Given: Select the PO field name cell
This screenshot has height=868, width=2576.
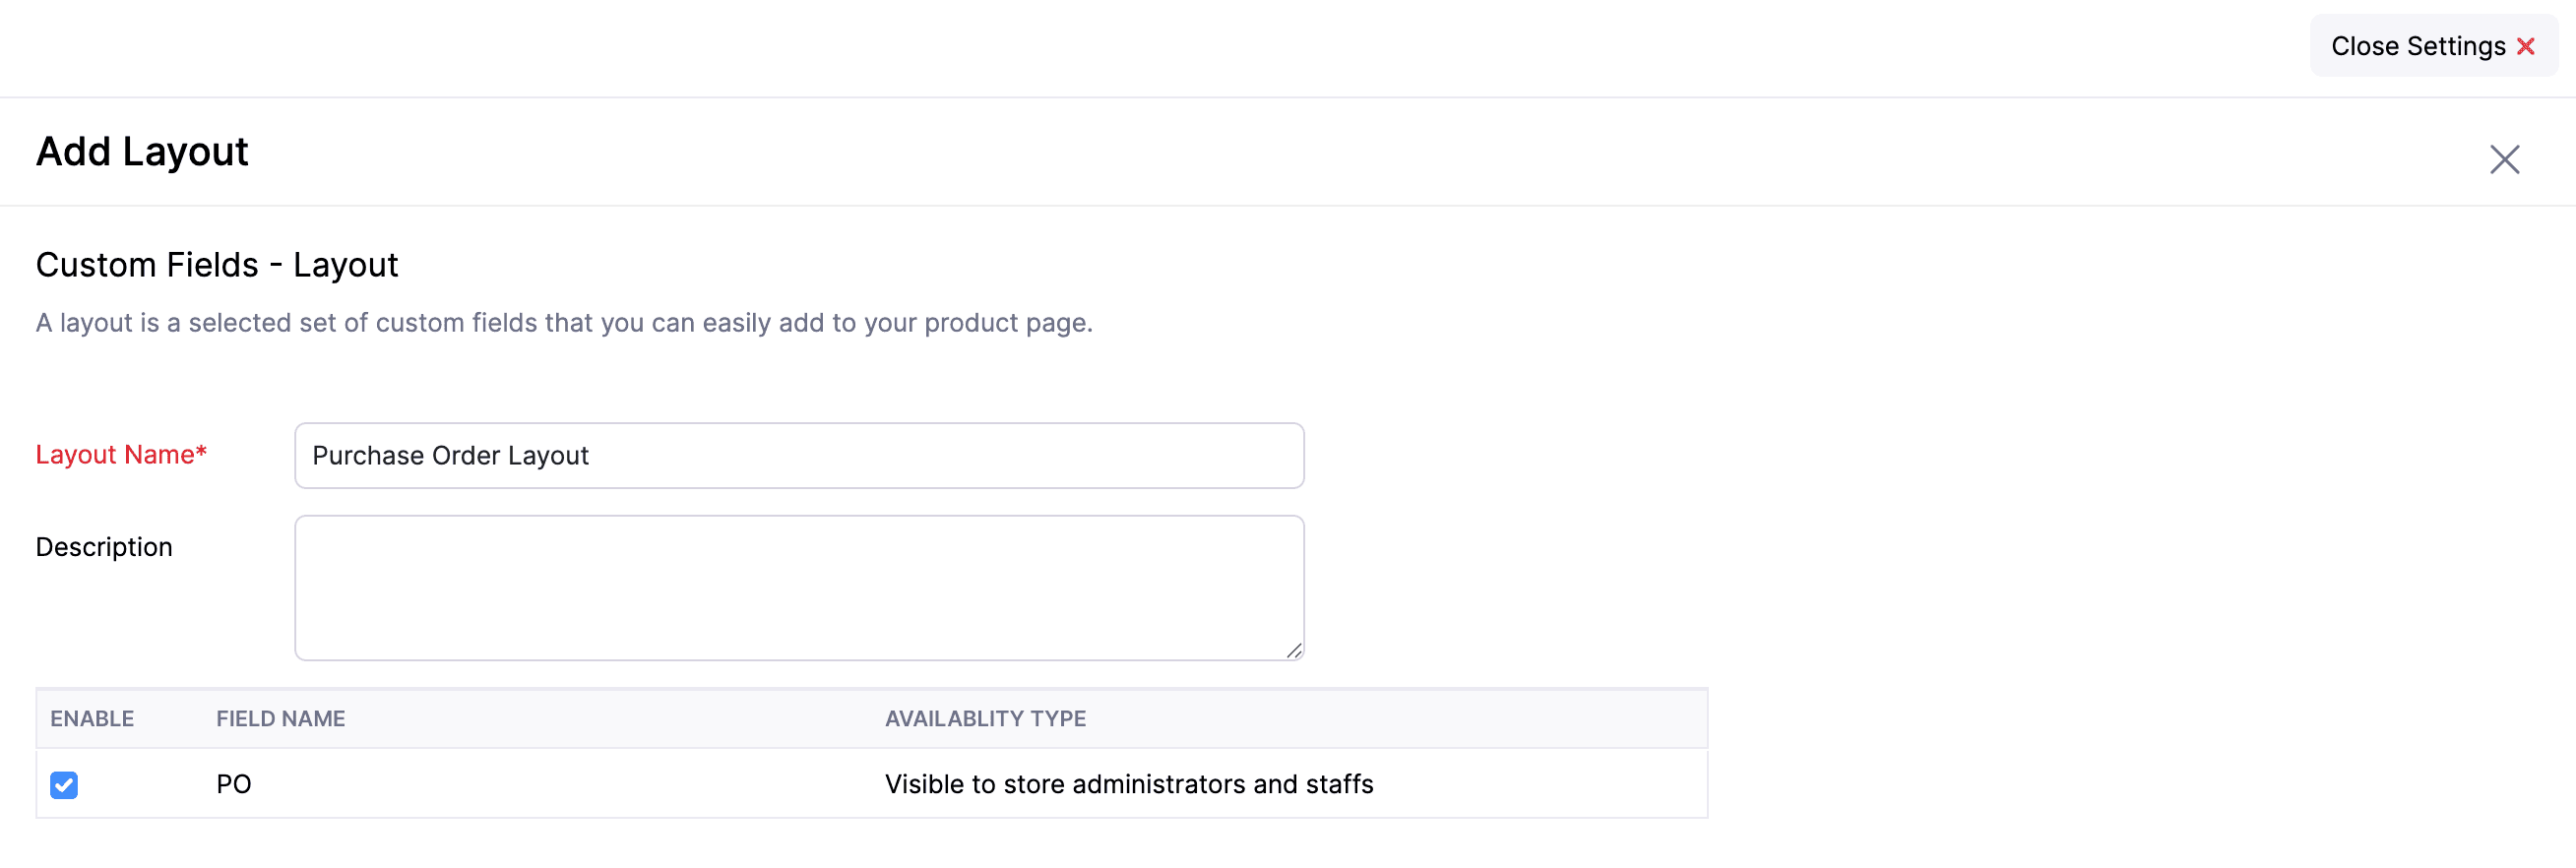Looking at the screenshot, I should point(234,784).
